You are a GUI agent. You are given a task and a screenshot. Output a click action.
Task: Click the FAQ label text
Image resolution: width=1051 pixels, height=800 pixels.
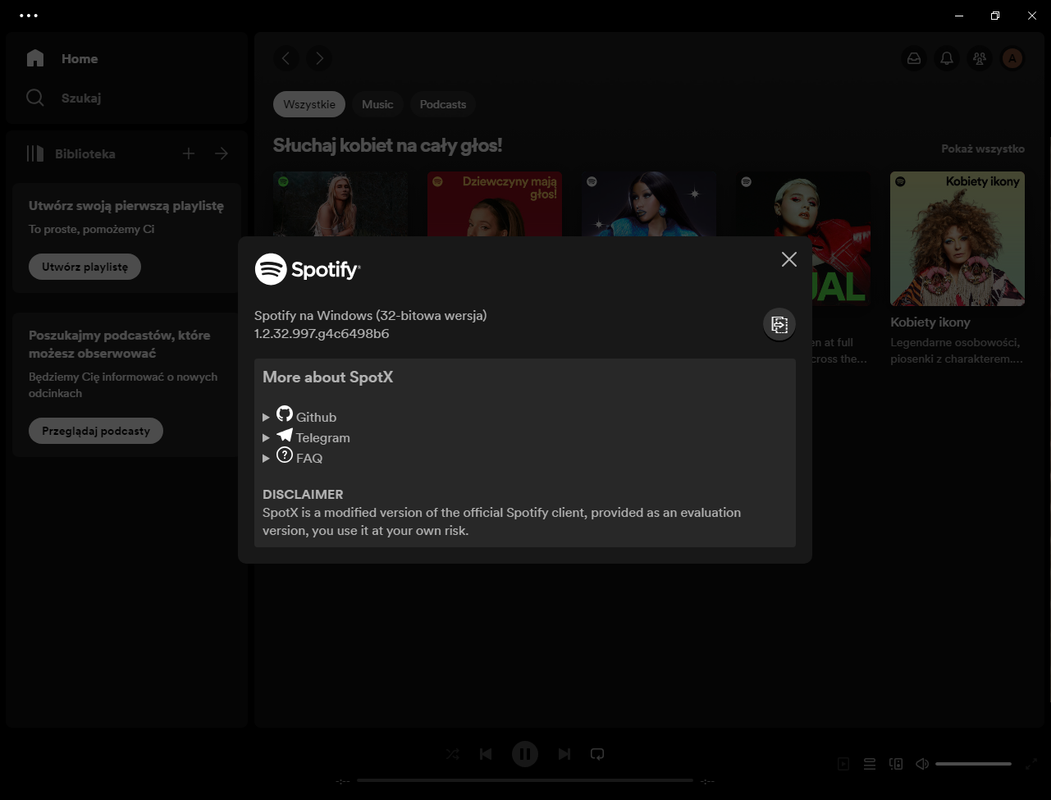coord(309,459)
